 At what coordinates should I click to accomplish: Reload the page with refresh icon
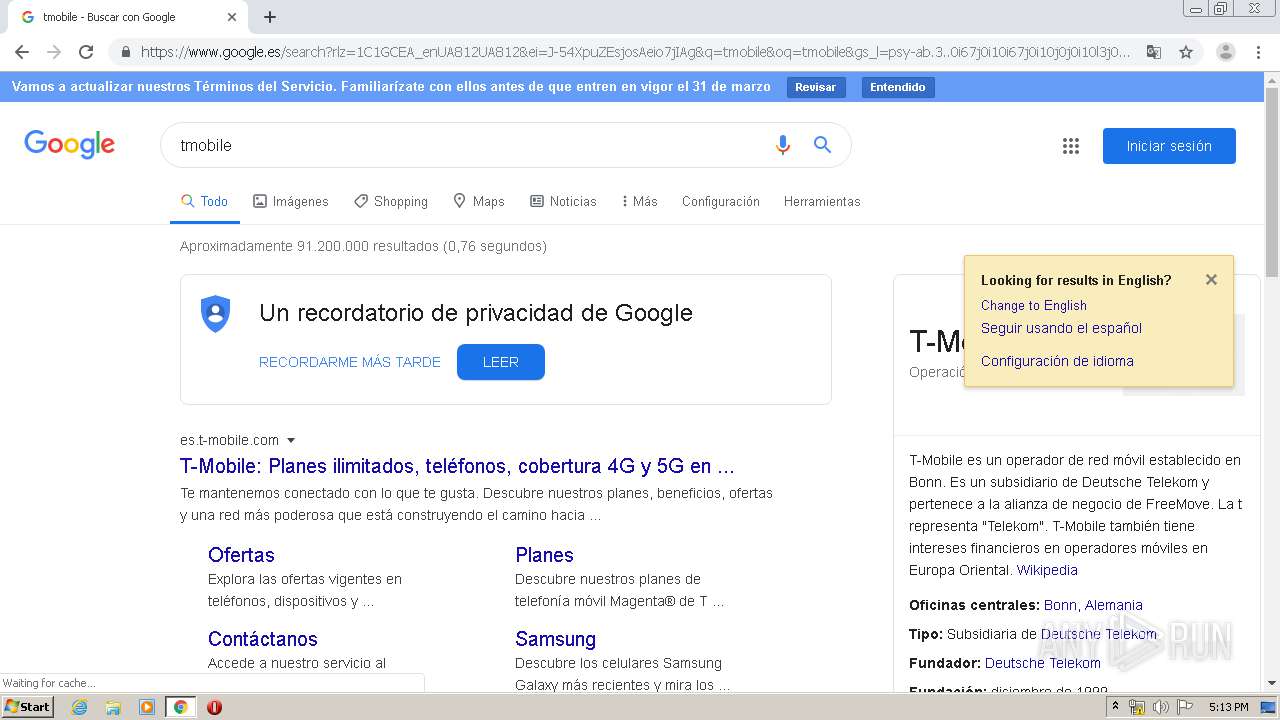click(x=86, y=52)
